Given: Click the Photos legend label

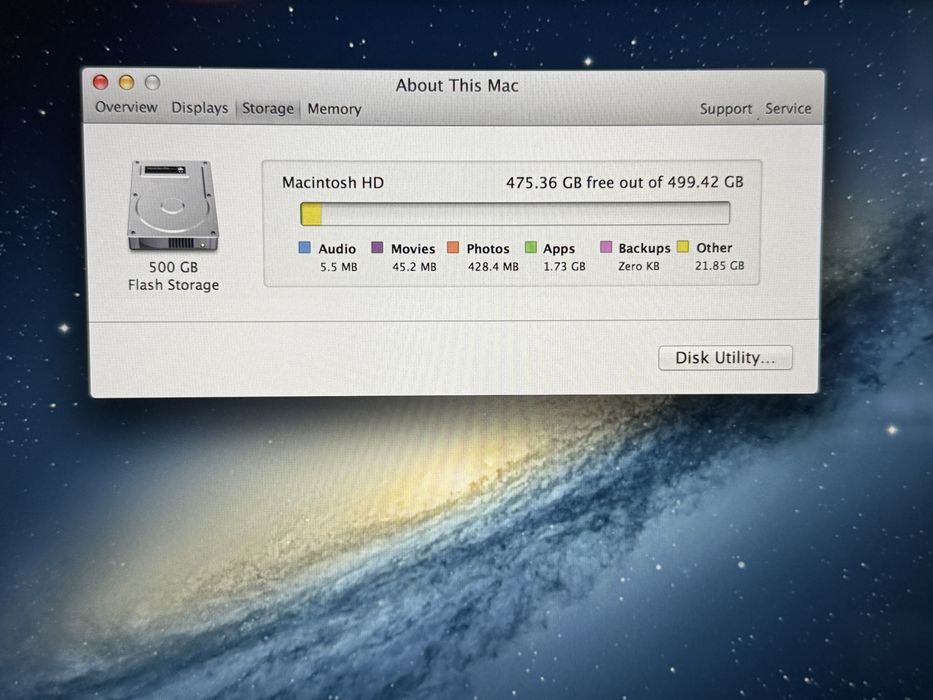Looking at the screenshot, I should (x=488, y=249).
